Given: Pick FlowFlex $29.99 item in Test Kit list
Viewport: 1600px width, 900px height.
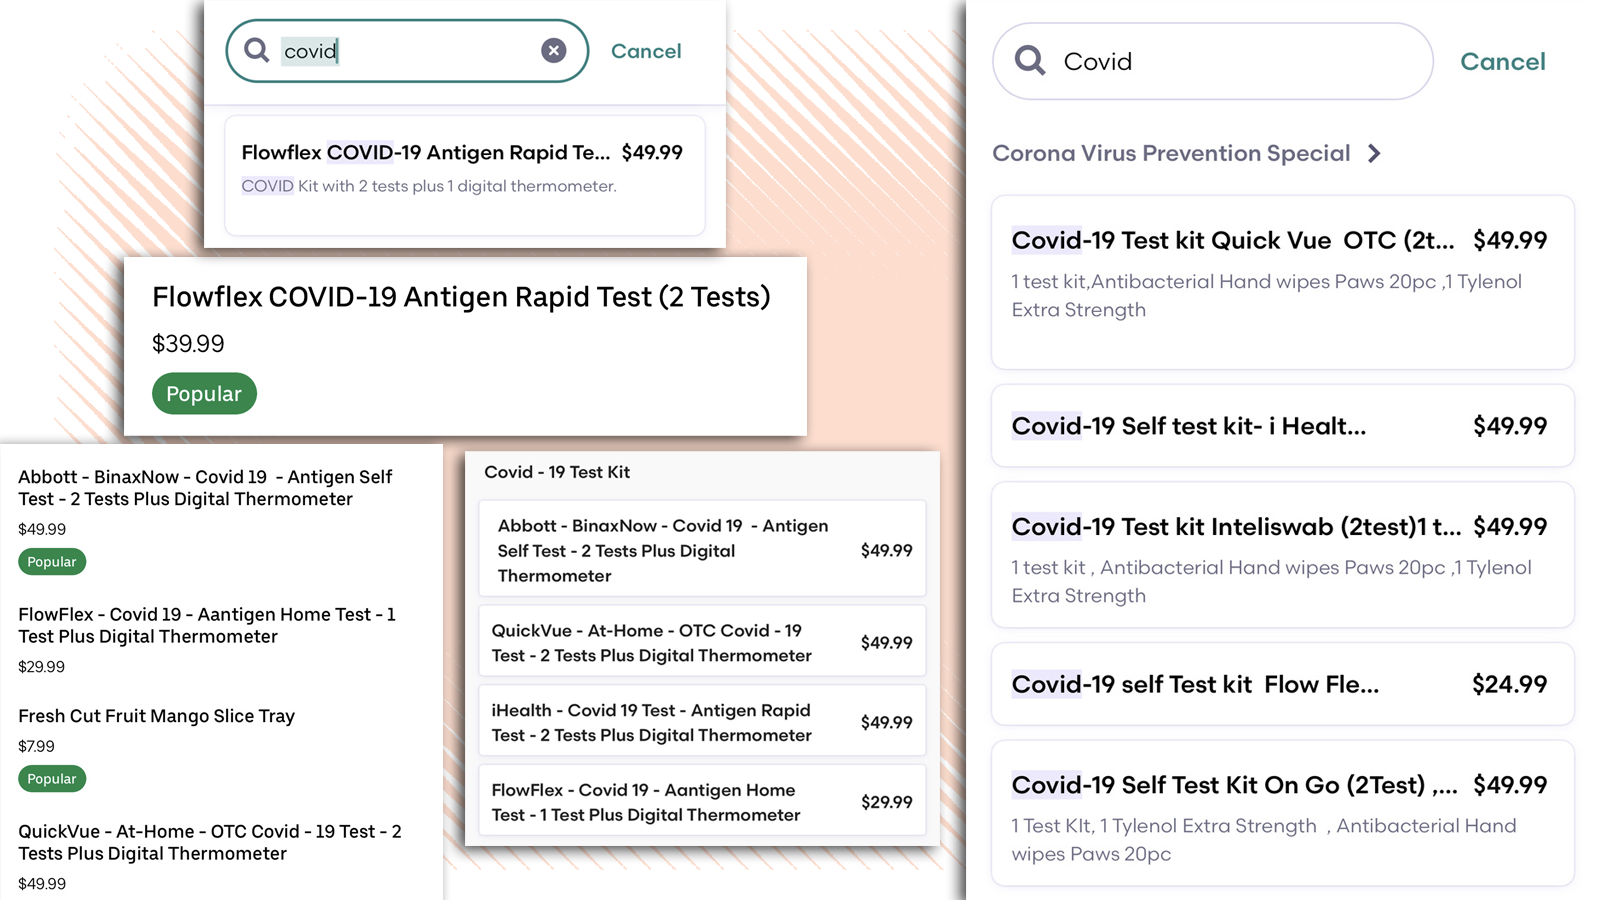Looking at the screenshot, I should [x=701, y=802].
